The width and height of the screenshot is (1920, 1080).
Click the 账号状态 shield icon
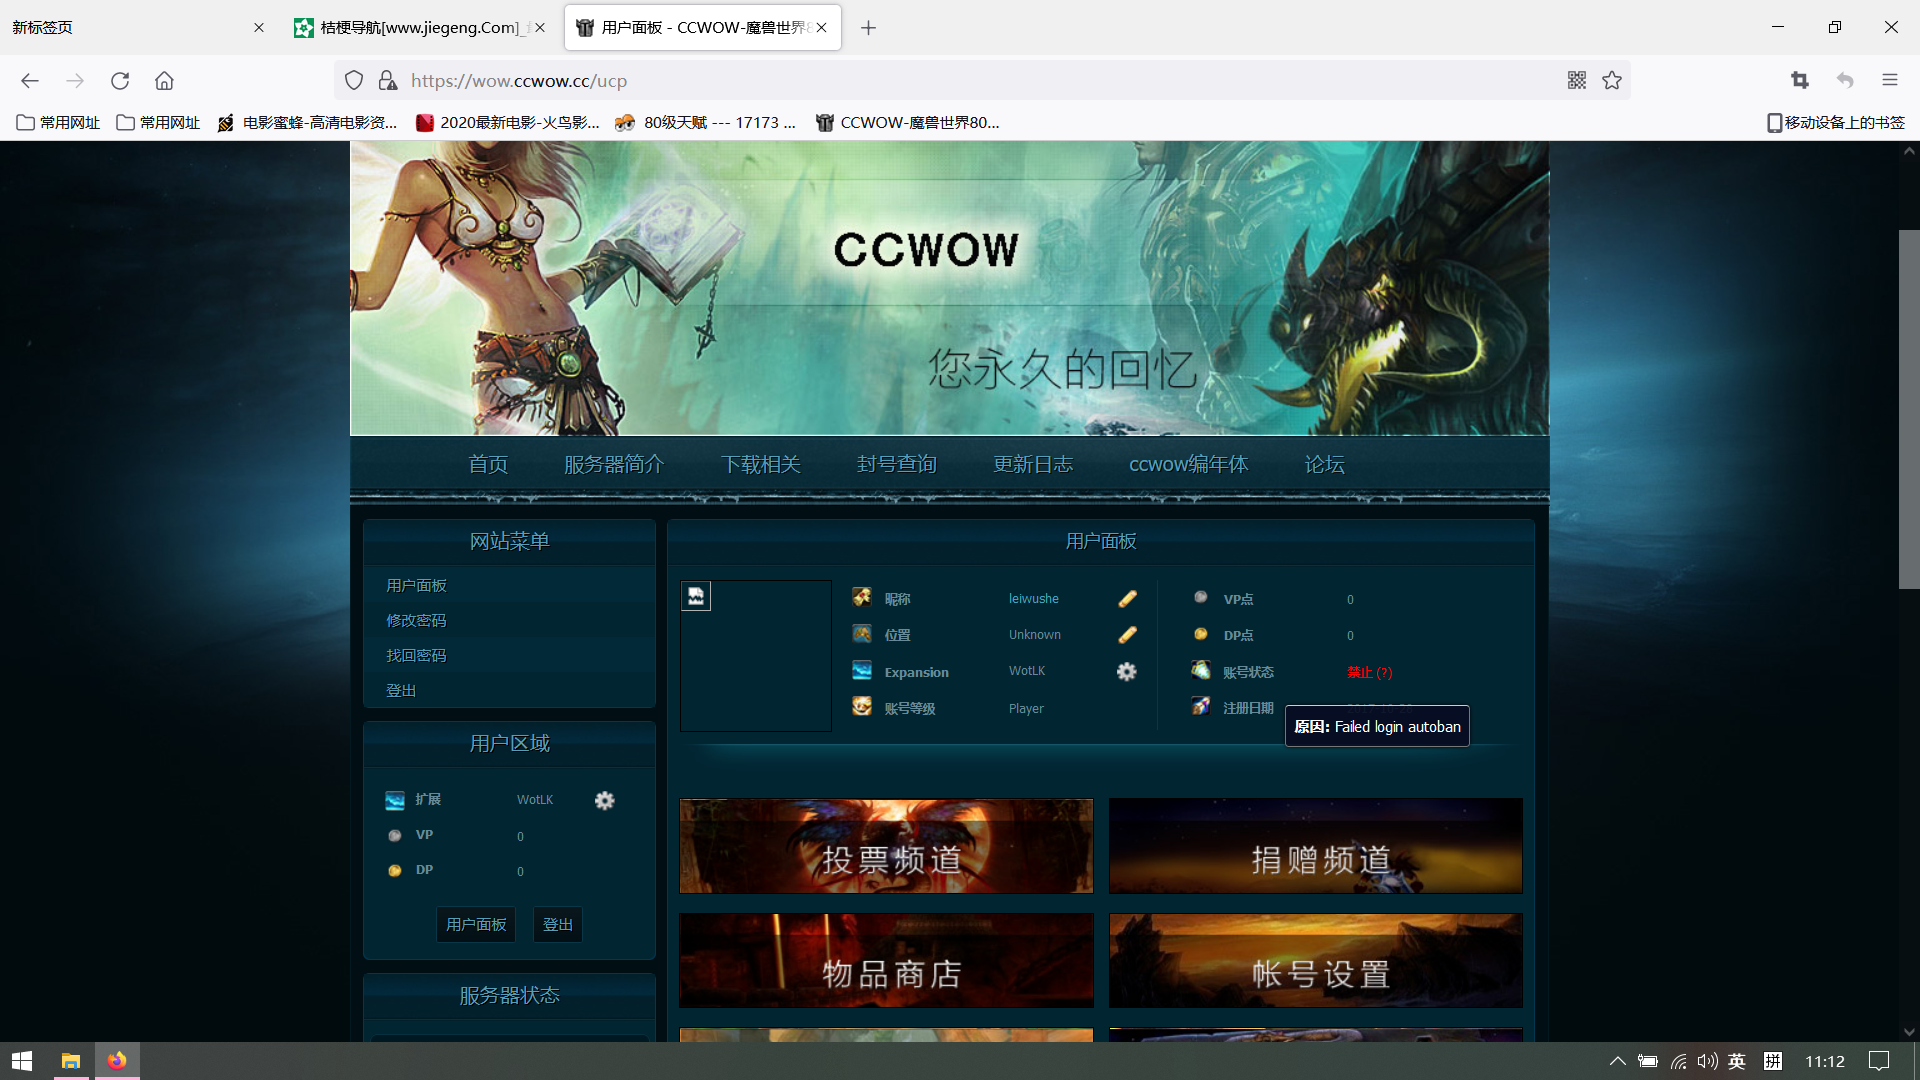(1201, 670)
